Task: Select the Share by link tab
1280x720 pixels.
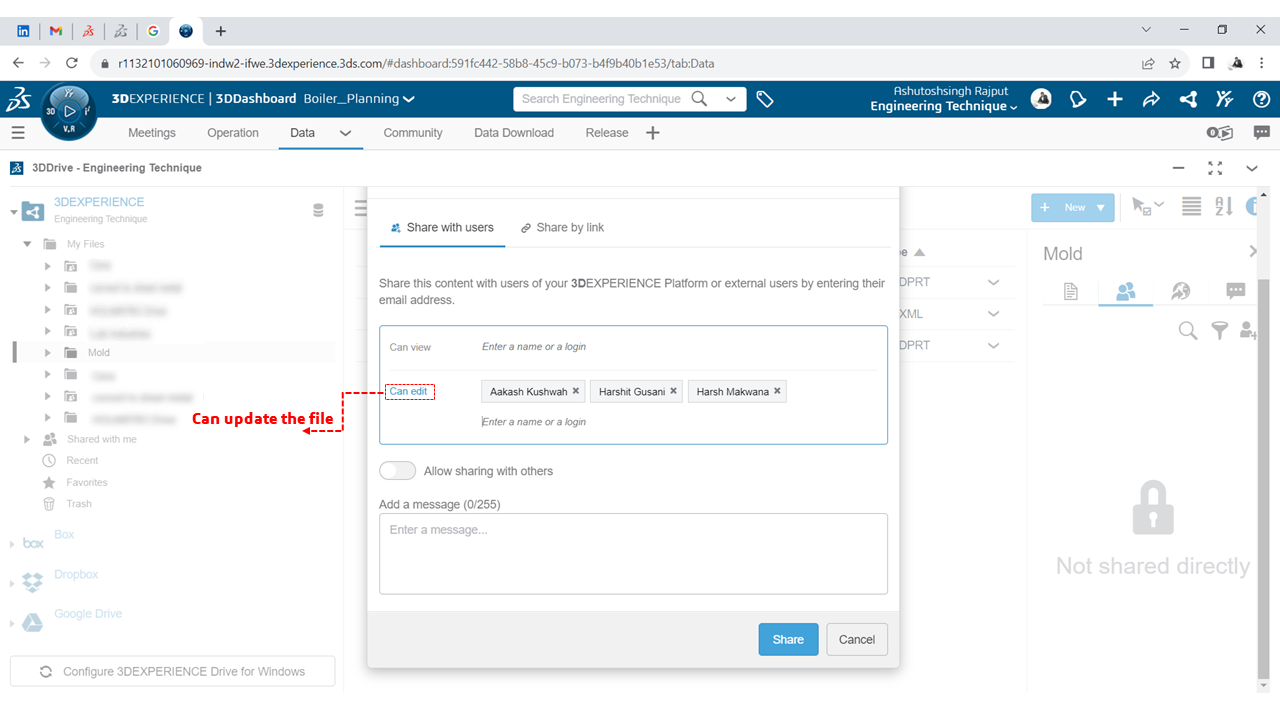Action: coord(563,228)
